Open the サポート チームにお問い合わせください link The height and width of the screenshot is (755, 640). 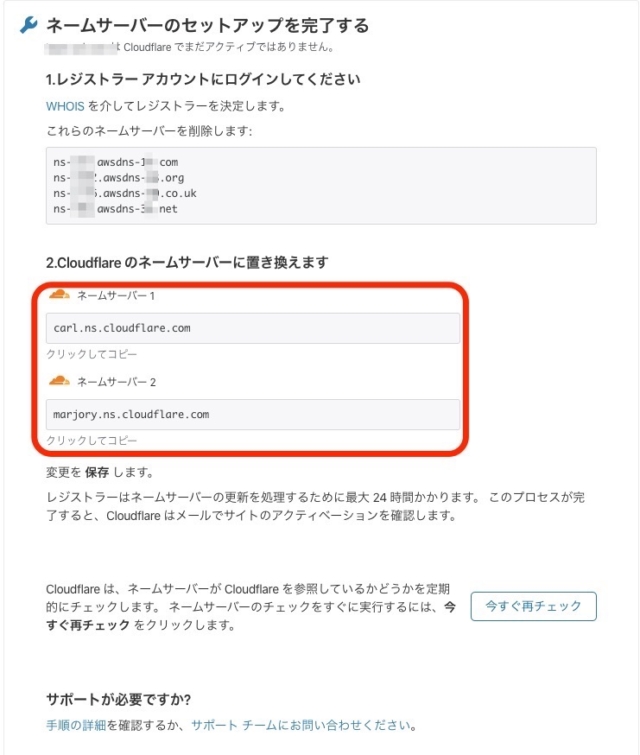[x=304, y=725]
